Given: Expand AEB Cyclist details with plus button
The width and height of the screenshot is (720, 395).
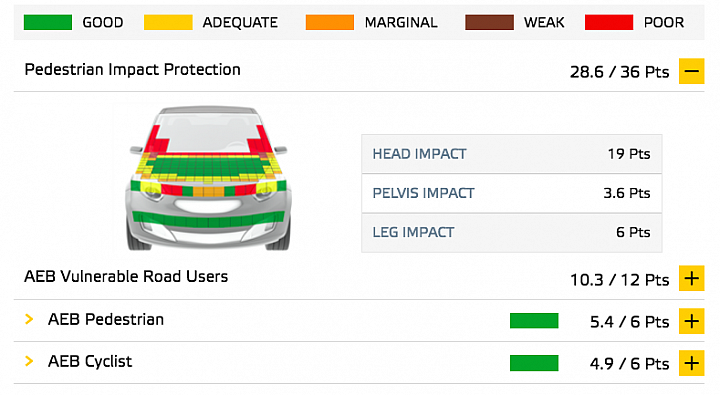Looking at the screenshot, I should (x=692, y=363).
